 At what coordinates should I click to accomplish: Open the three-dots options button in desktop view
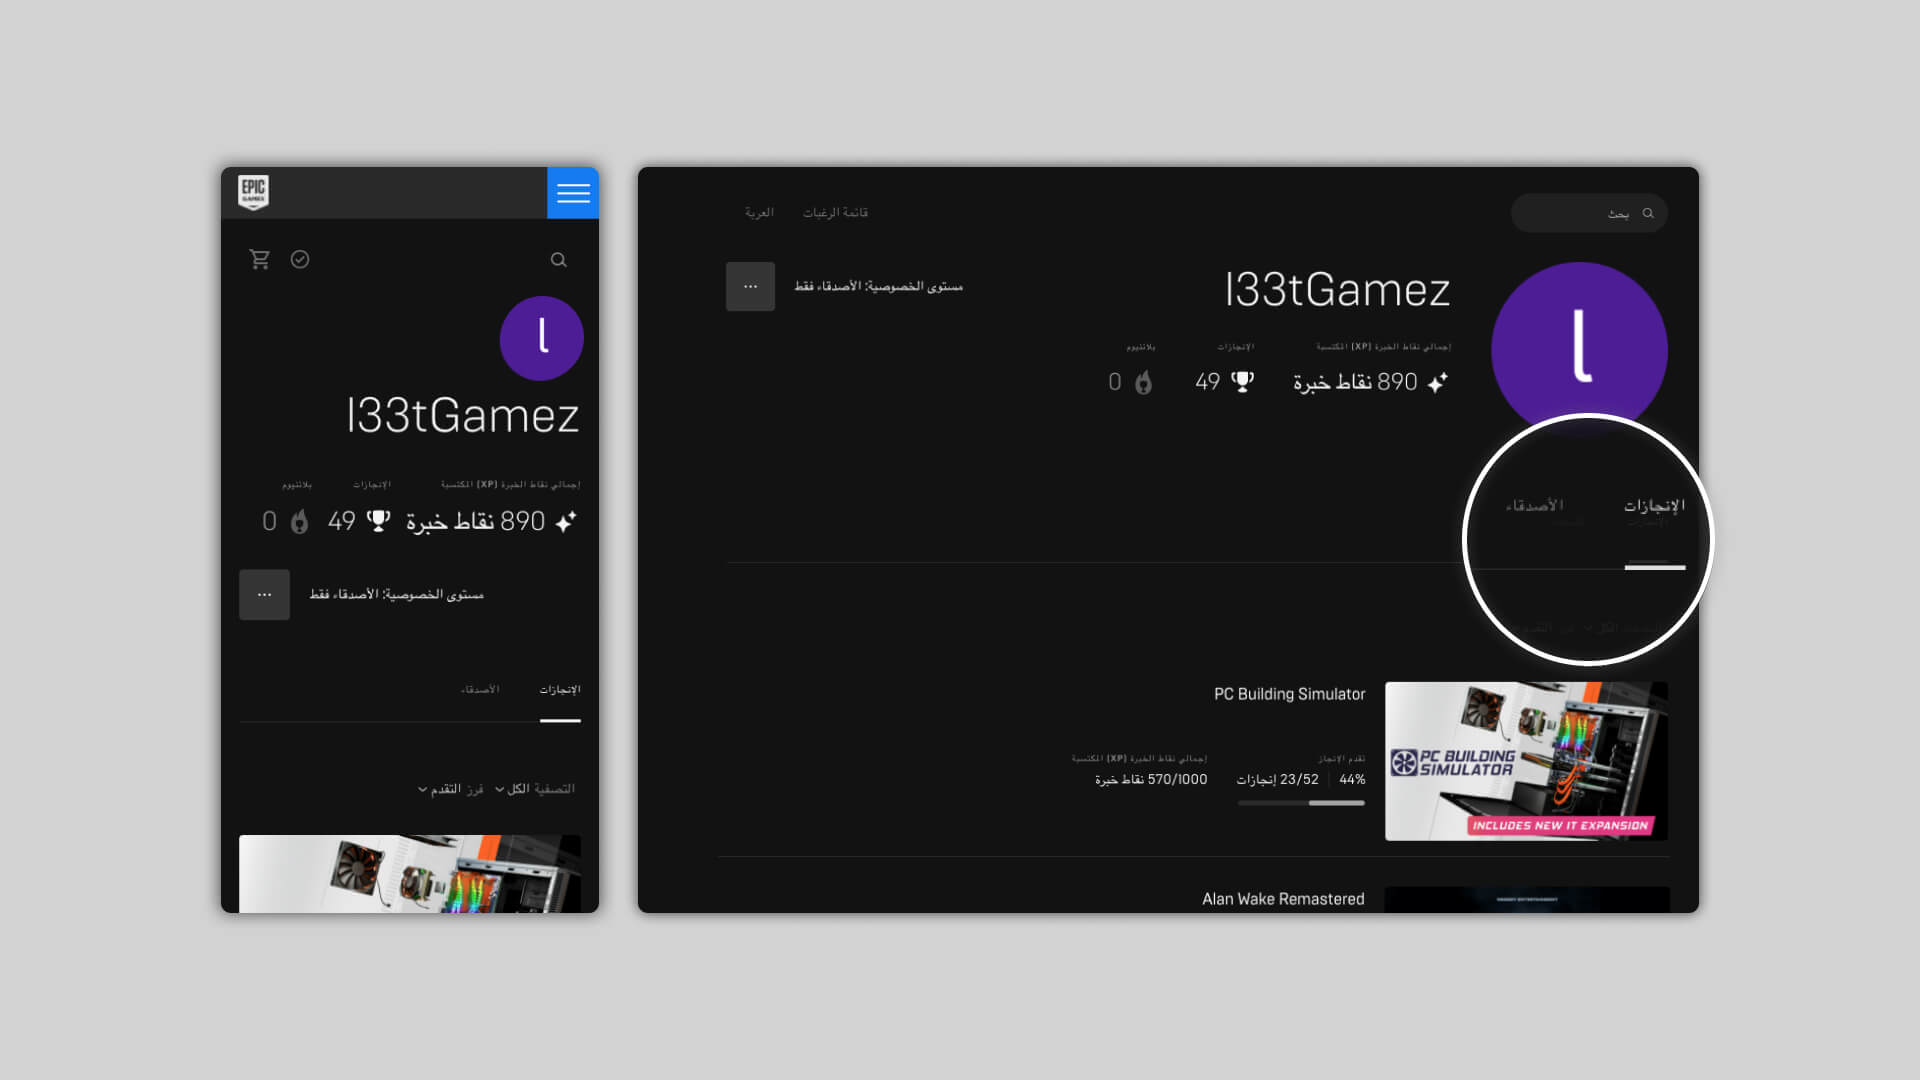(750, 287)
